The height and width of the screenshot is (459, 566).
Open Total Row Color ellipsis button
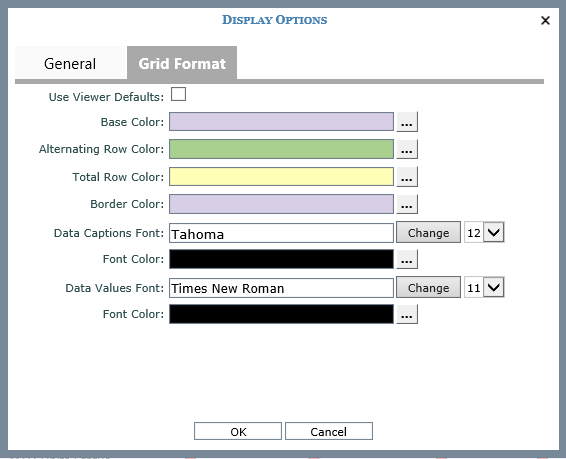click(x=407, y=177)
